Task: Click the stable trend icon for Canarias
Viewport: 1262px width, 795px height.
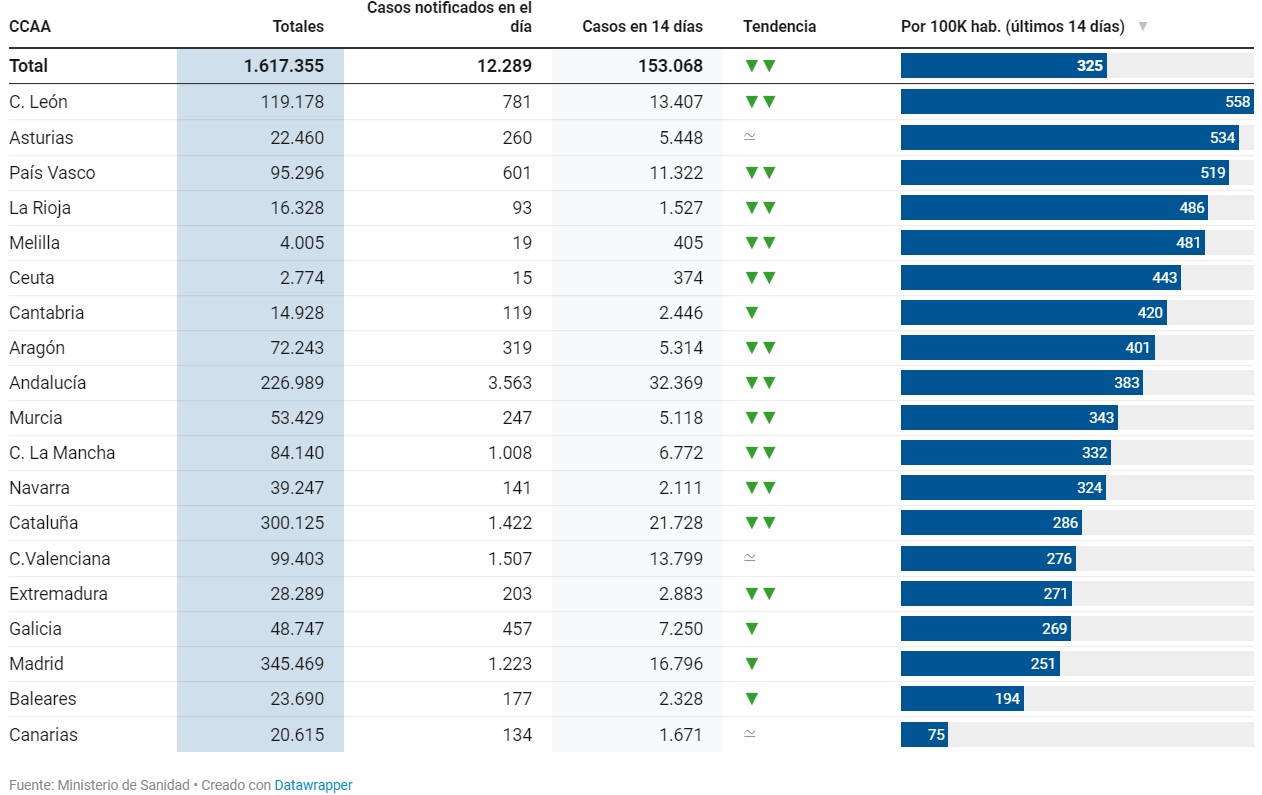Action: click(x=750, y=734)
